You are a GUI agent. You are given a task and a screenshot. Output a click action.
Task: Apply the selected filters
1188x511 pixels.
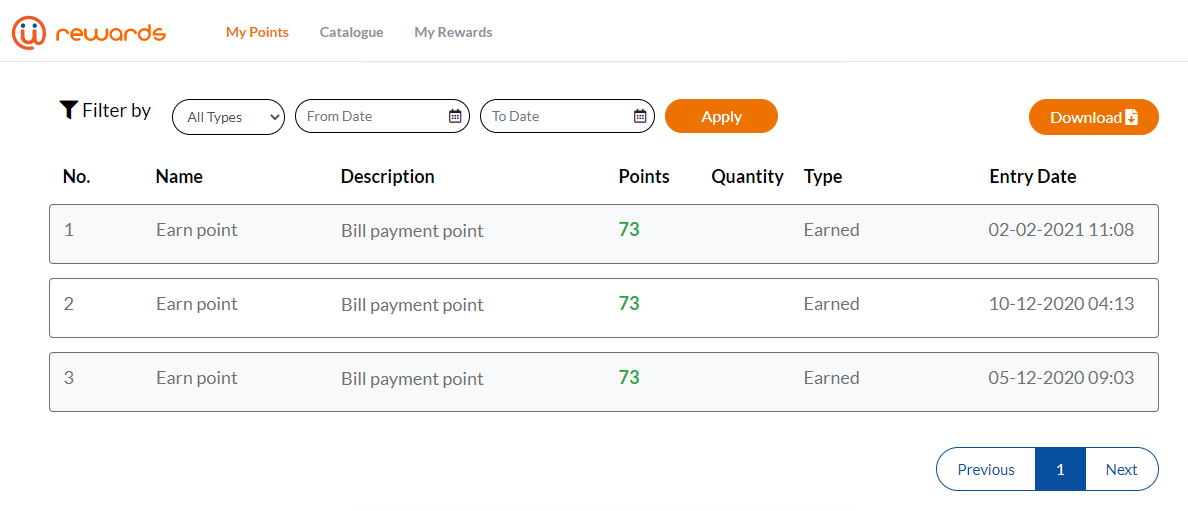pos(721,117)
